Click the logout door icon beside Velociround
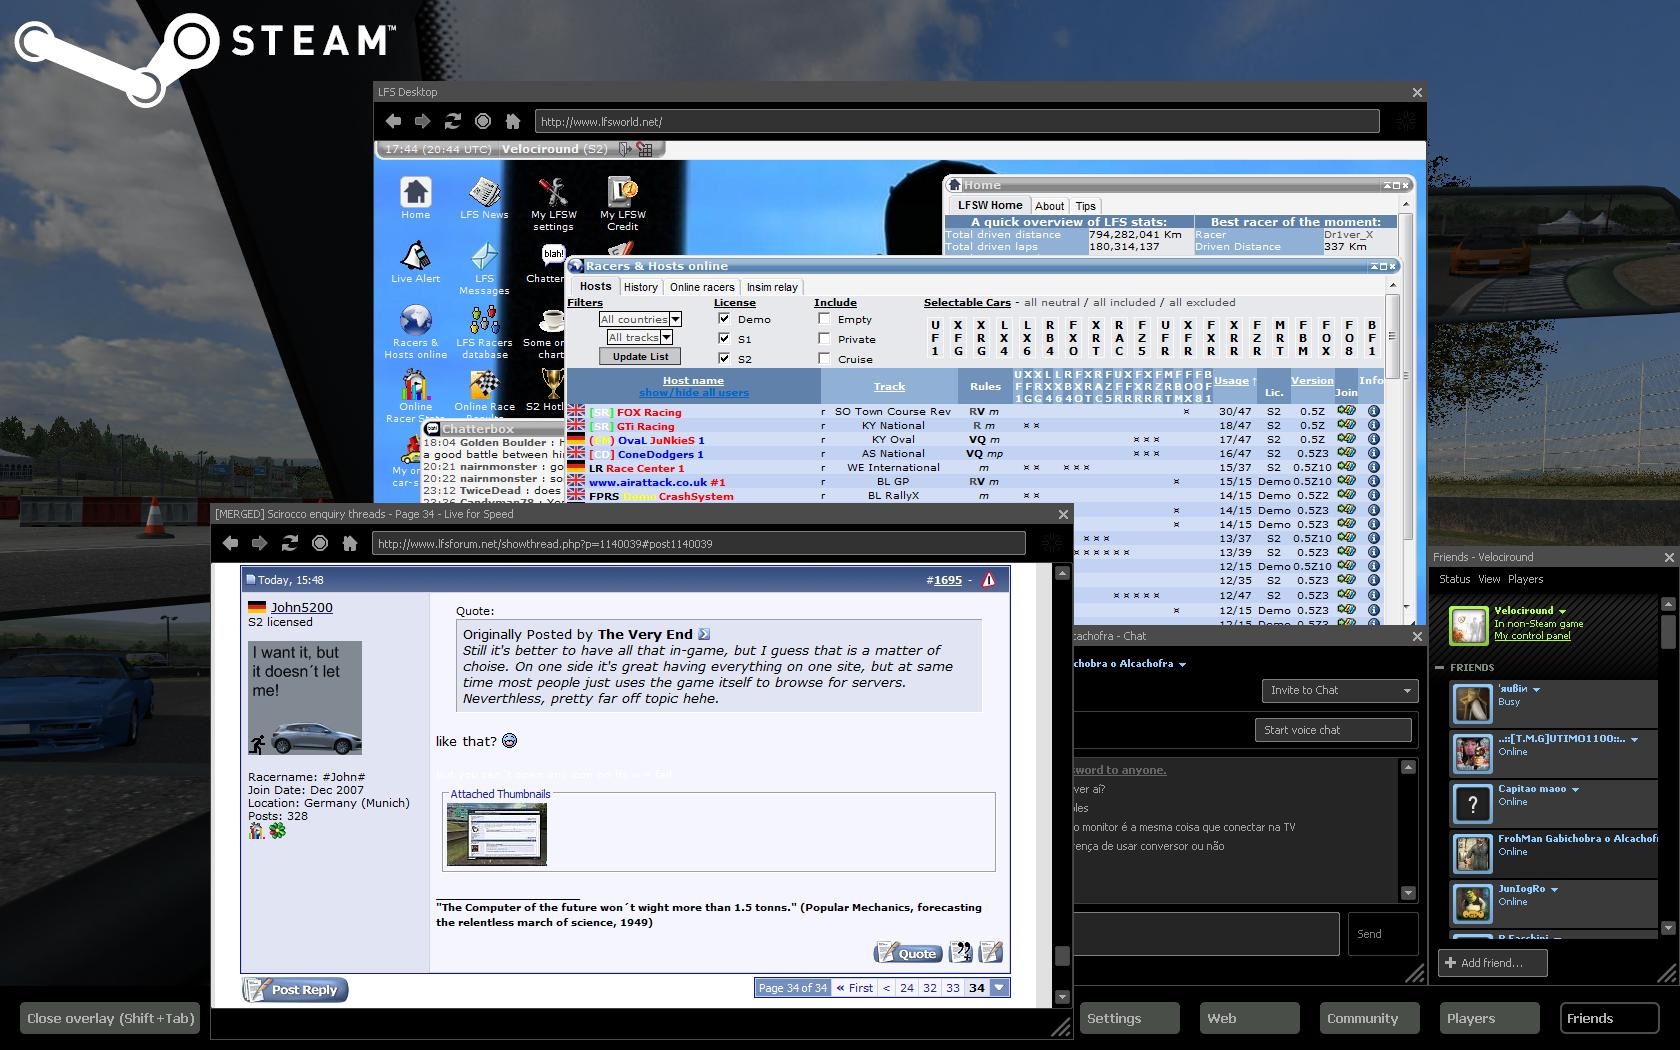This screenshot has height=1050, width=1680. pyautogui.click(x=624, y=149)
